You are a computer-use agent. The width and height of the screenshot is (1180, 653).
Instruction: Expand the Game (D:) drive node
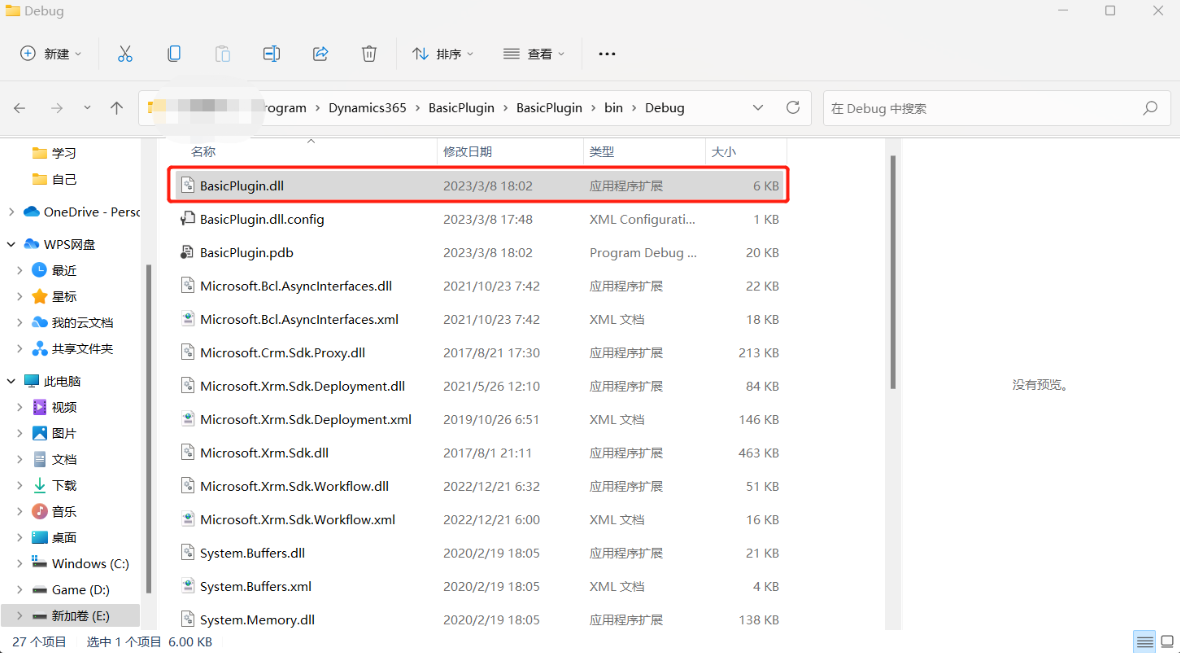(20, 590)
